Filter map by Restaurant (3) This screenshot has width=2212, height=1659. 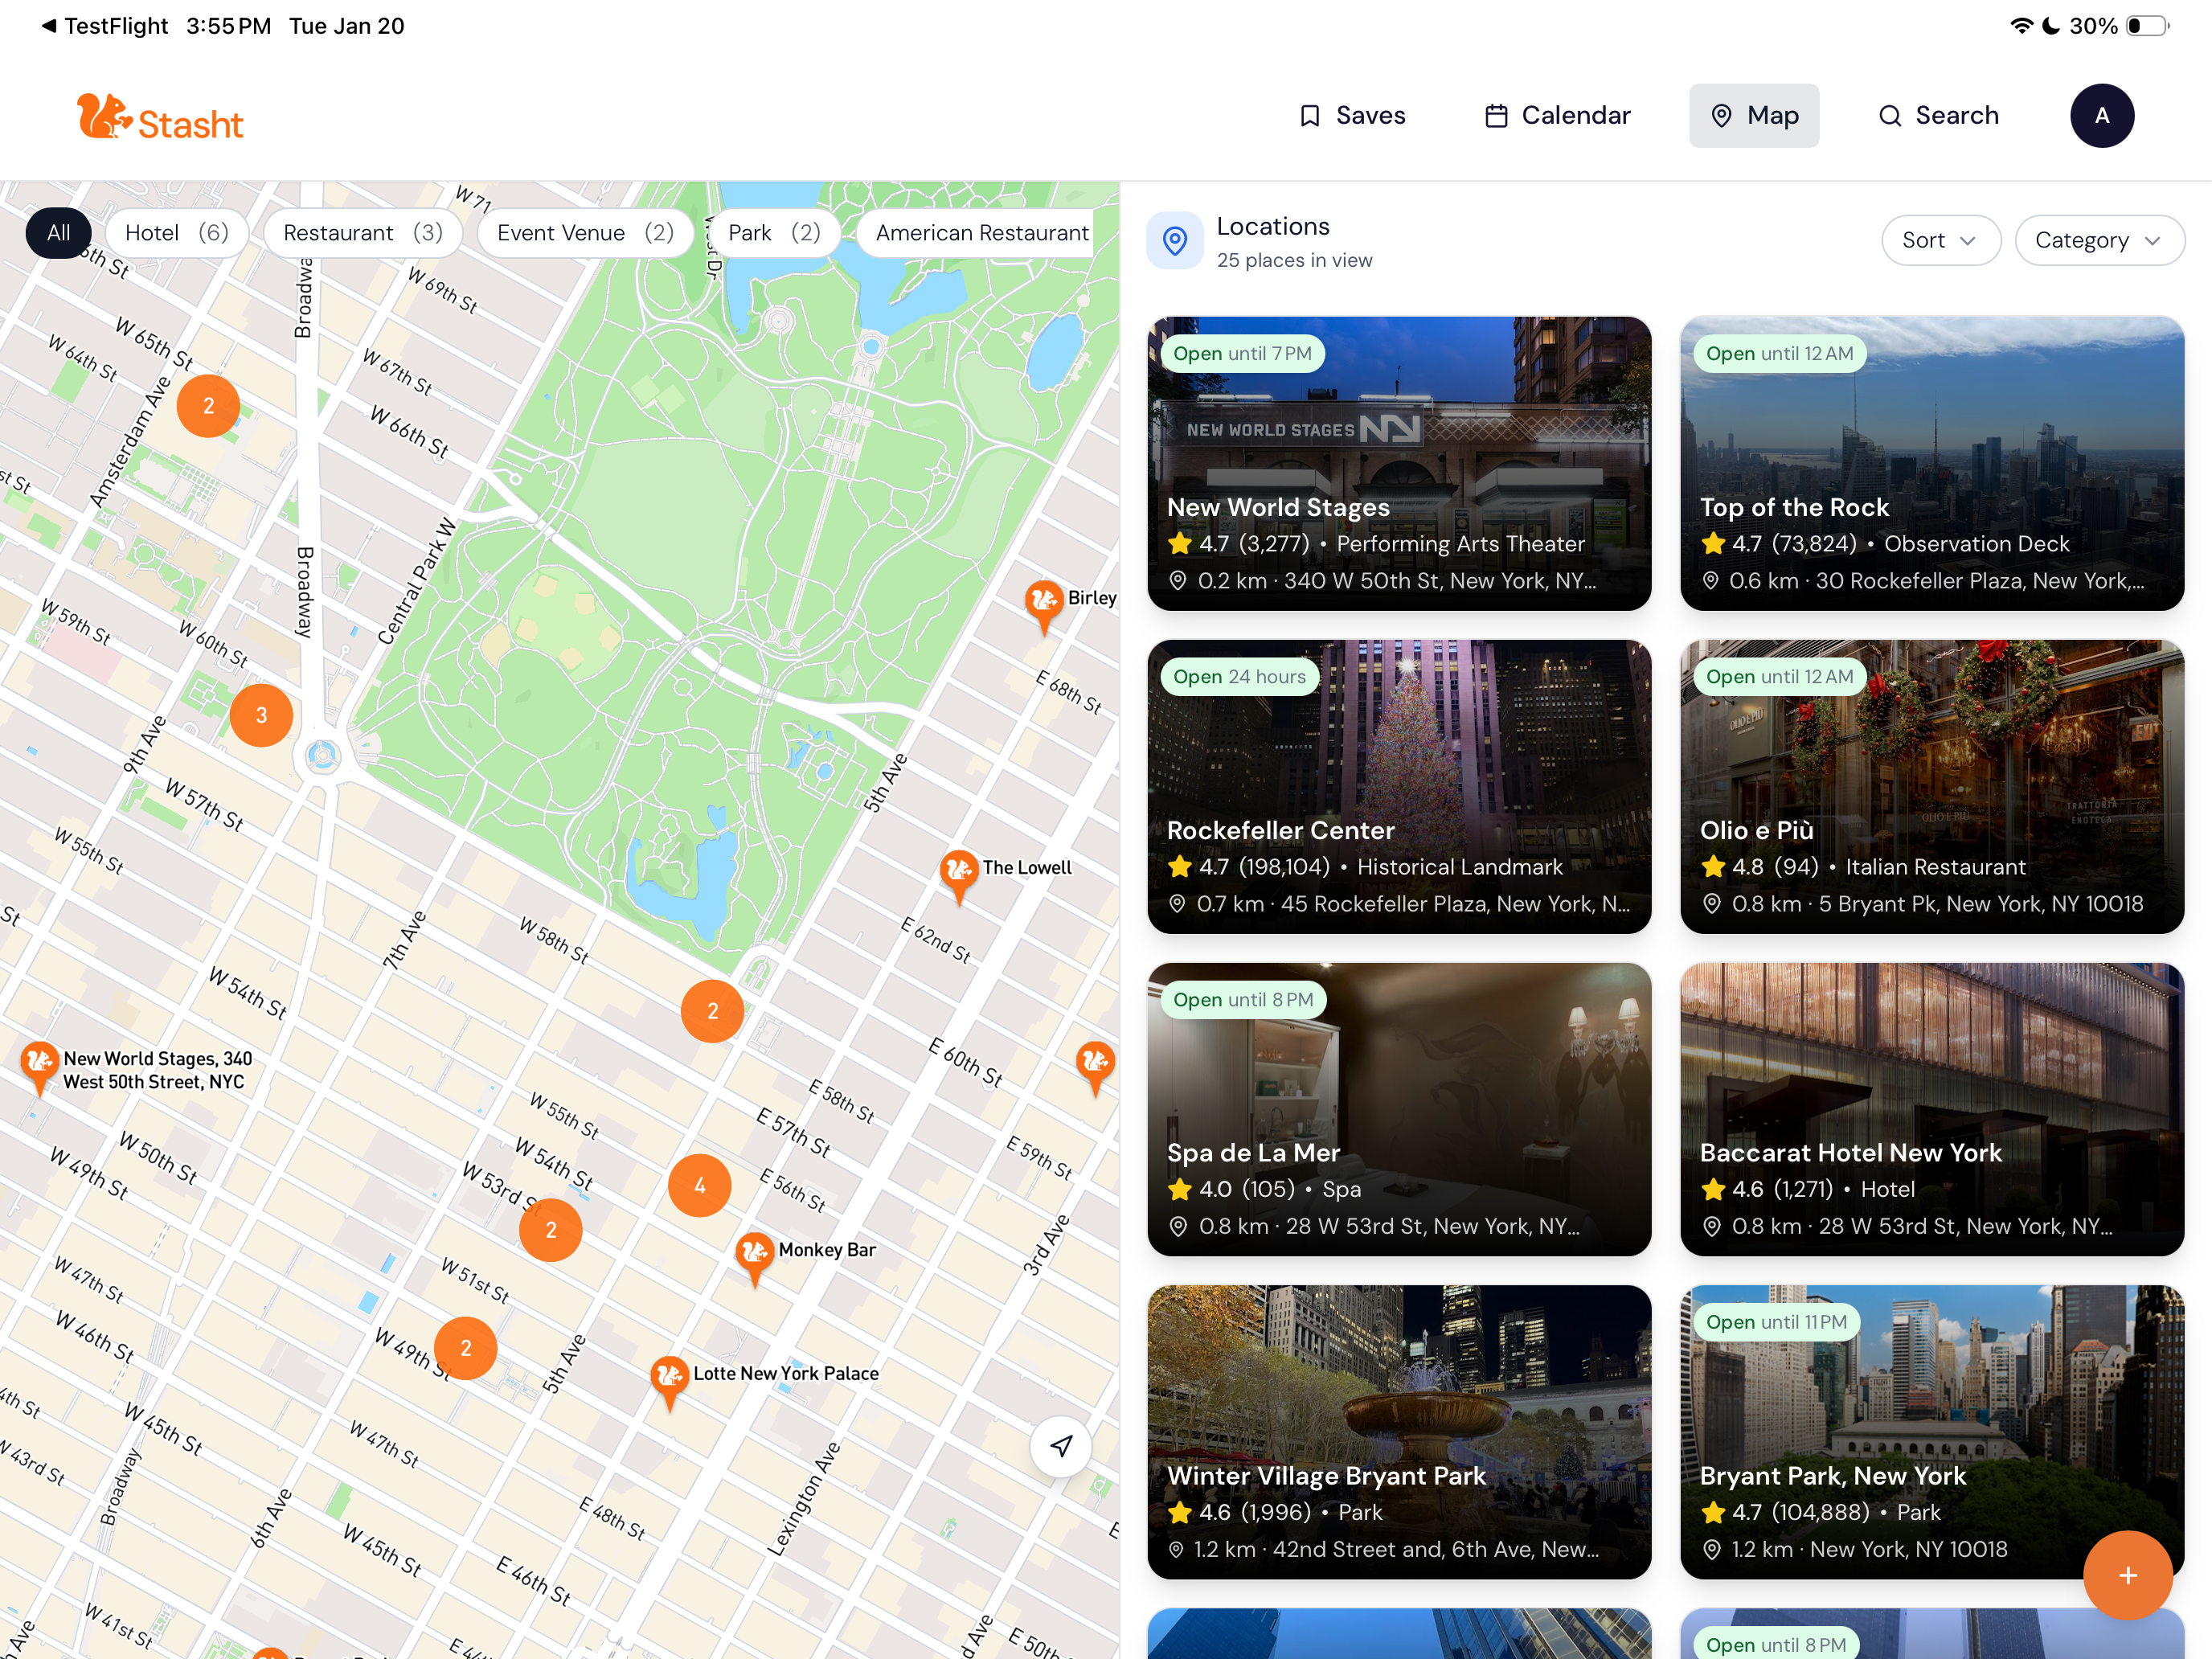[363, 233]
